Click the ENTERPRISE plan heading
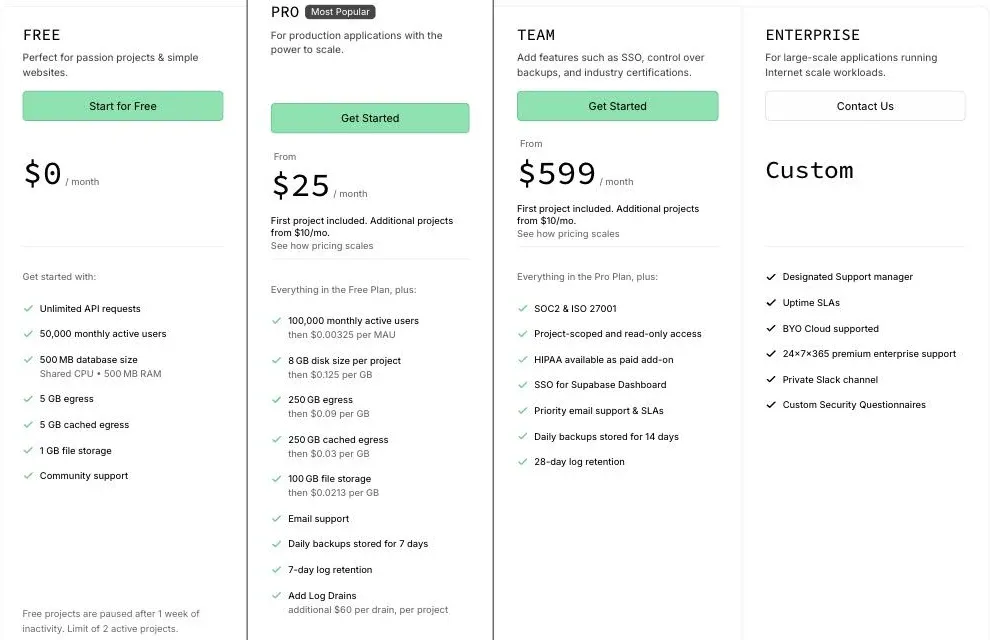Image resolution: width=990 pixels, height=640 pixels. click(813, 35)
